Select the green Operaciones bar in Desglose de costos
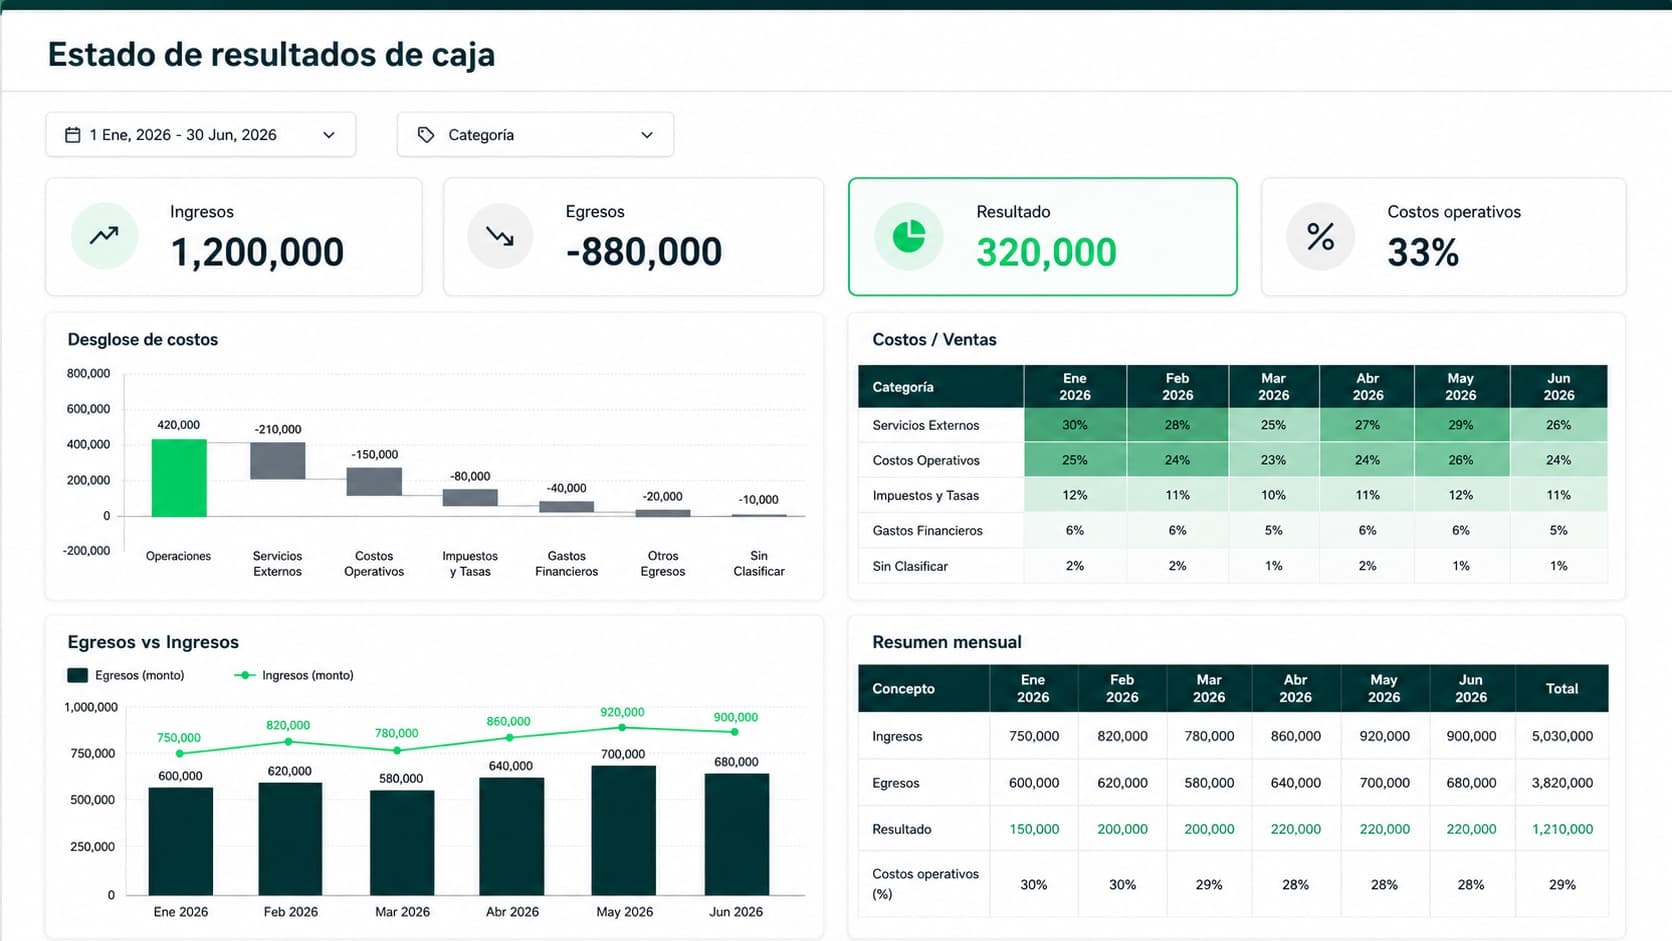Image resolution: width=1672 pixels, height=941 pixels. click(x=179, y=478)
